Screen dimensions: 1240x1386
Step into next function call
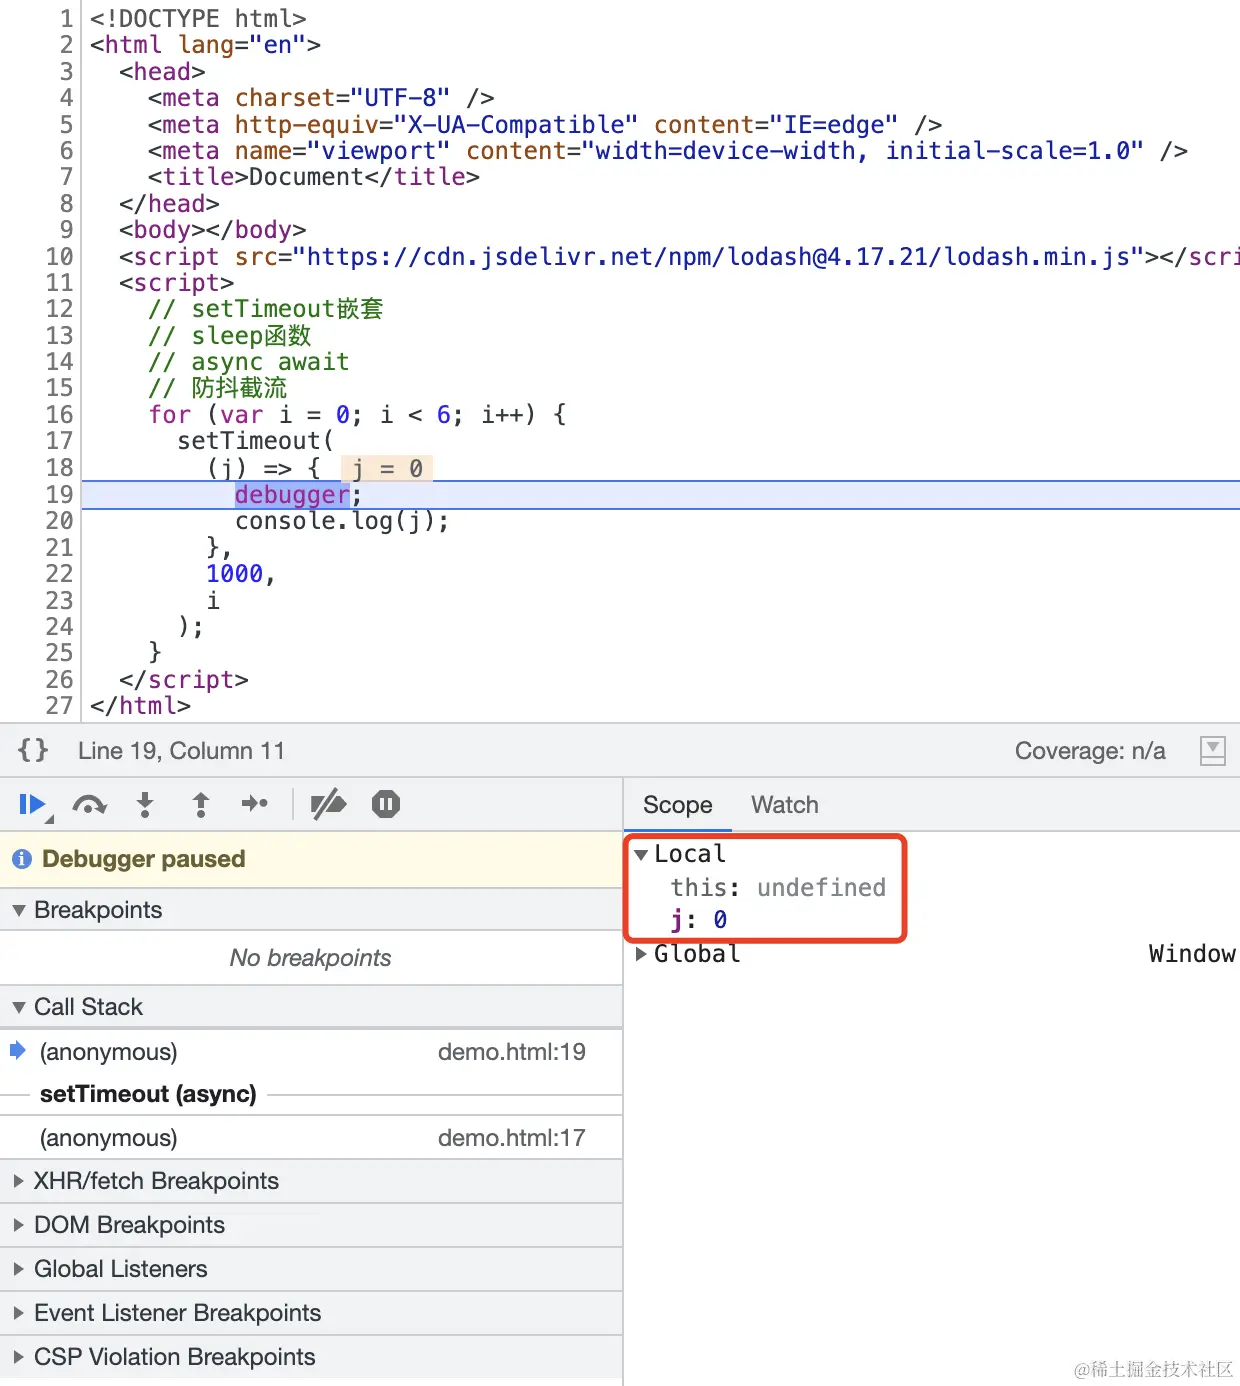pos(145,805)
